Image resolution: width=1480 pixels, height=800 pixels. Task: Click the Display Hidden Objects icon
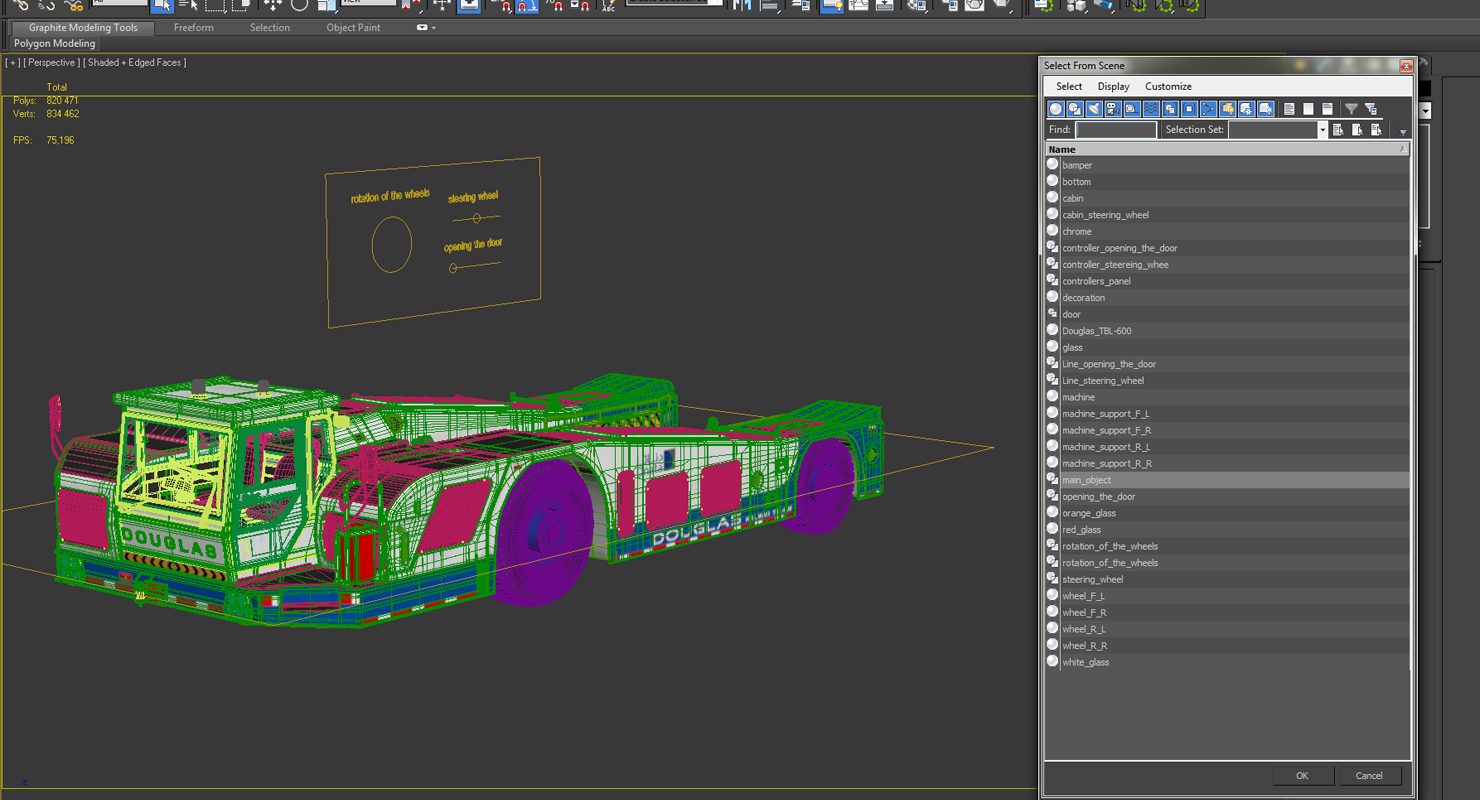(1265, 109)
